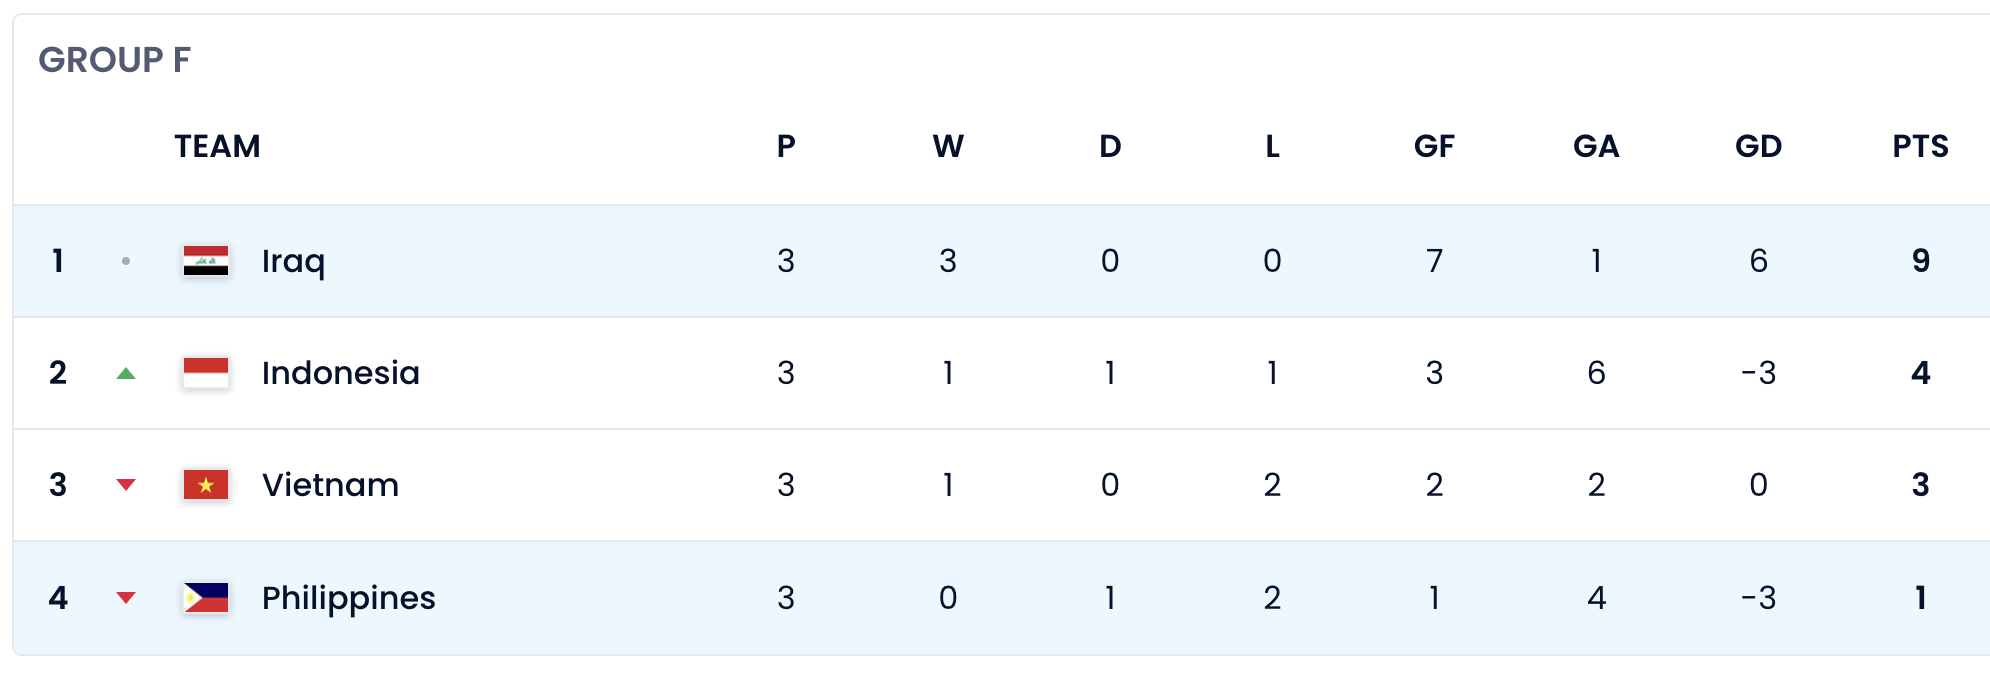Click Iraq's grey no-change dot
The height and width of the screenshot is (684, 1990).
coord(126,261)
